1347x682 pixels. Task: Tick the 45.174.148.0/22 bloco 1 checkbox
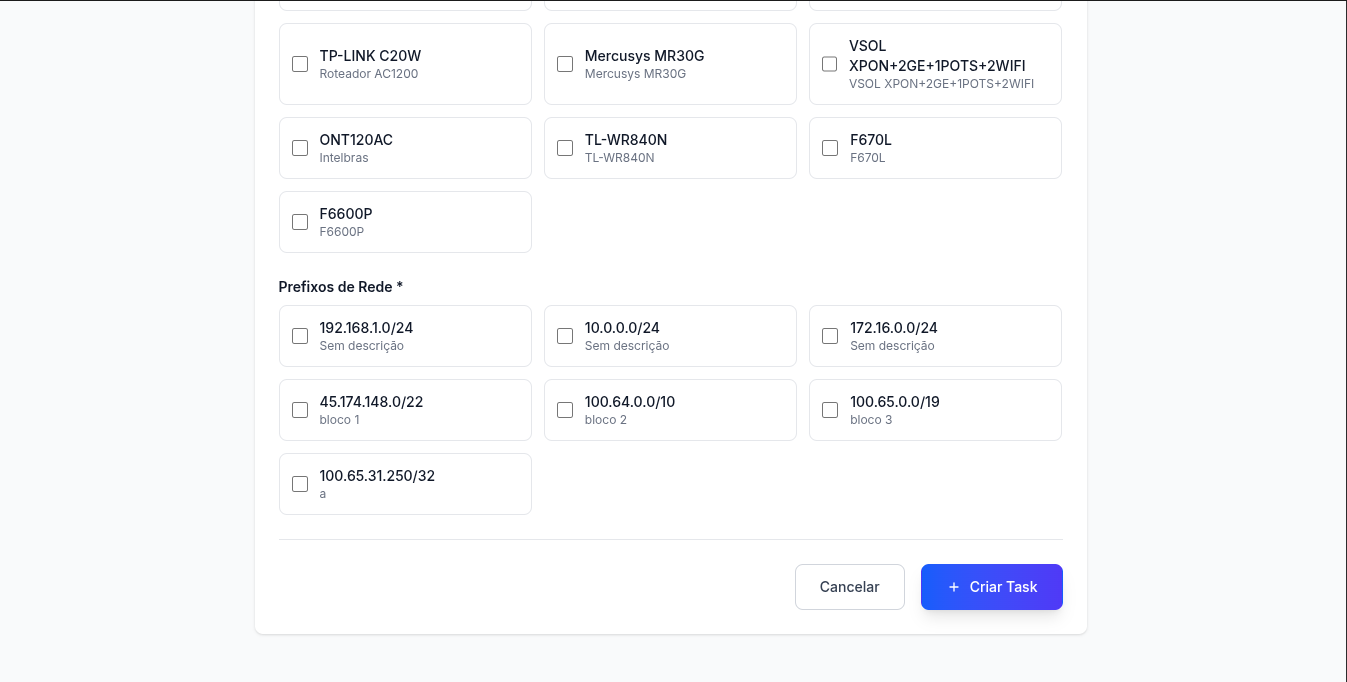[300, 410]
